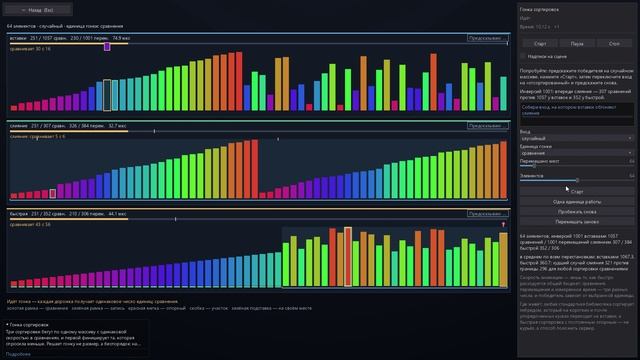640x360 pixels.
Task: Click the prediction button in the слияние lane
Action: (x=487, y=126)
